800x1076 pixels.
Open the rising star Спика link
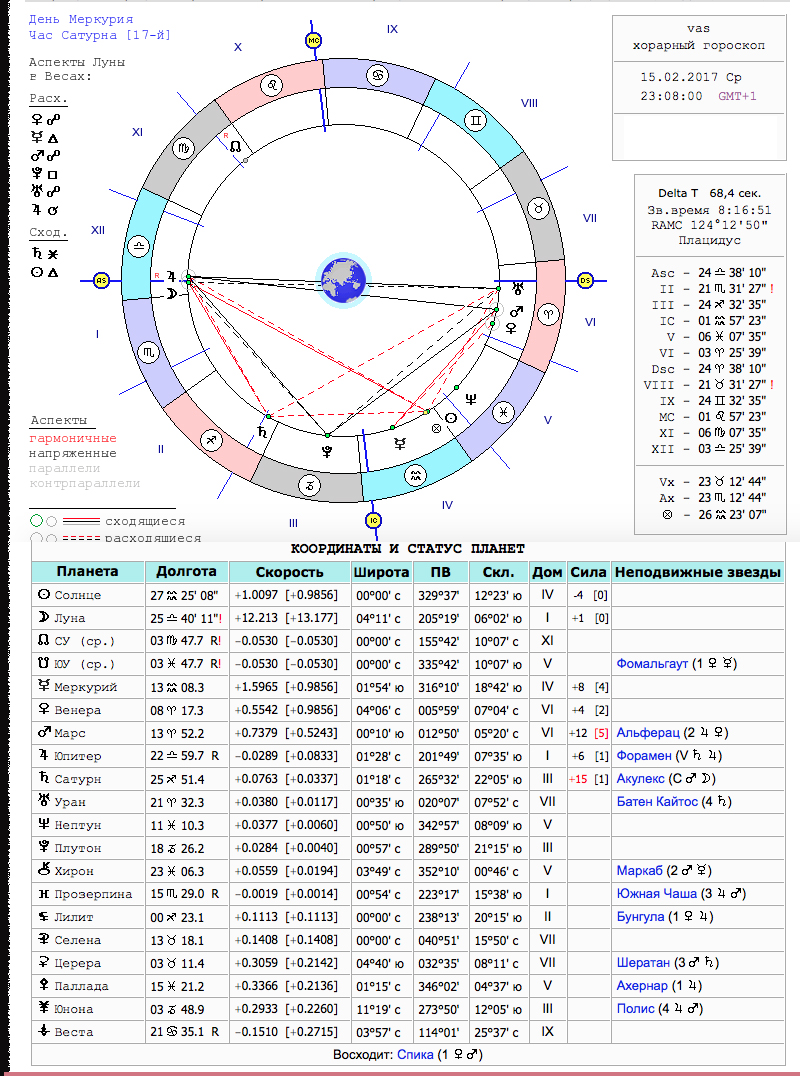[x=415, y=1054]
